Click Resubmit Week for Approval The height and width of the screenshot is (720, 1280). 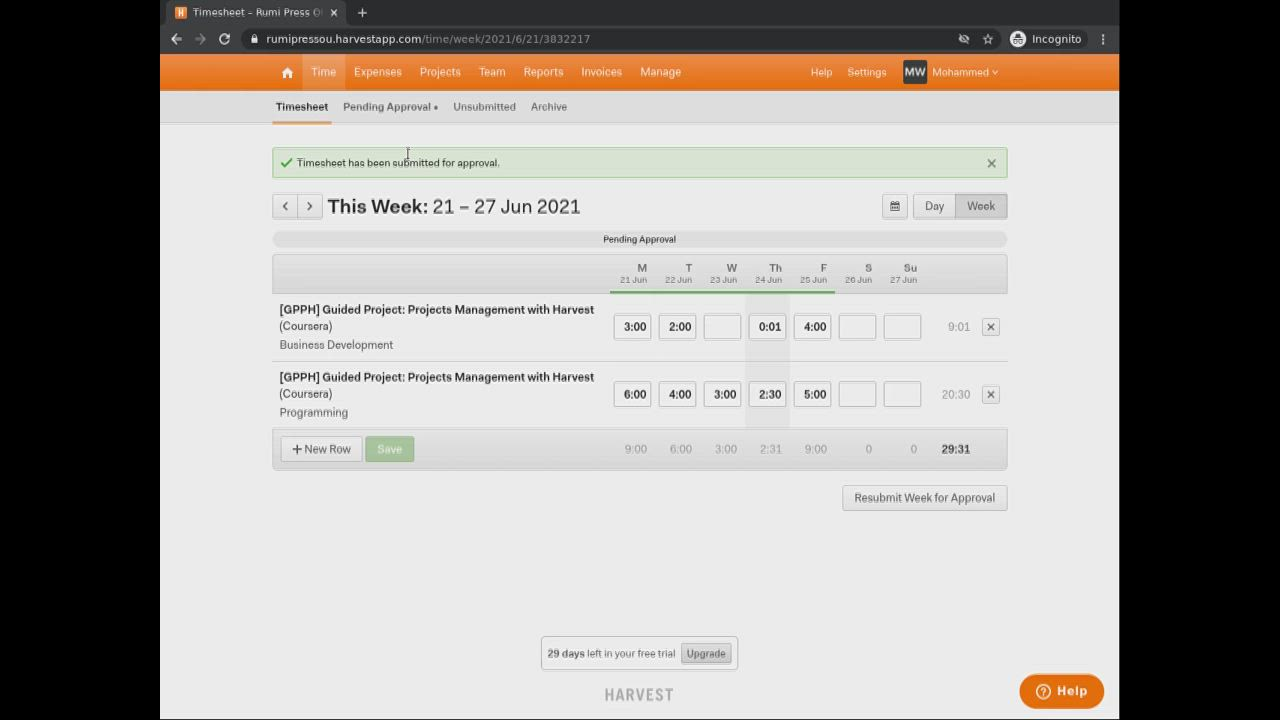pos(924,498)
